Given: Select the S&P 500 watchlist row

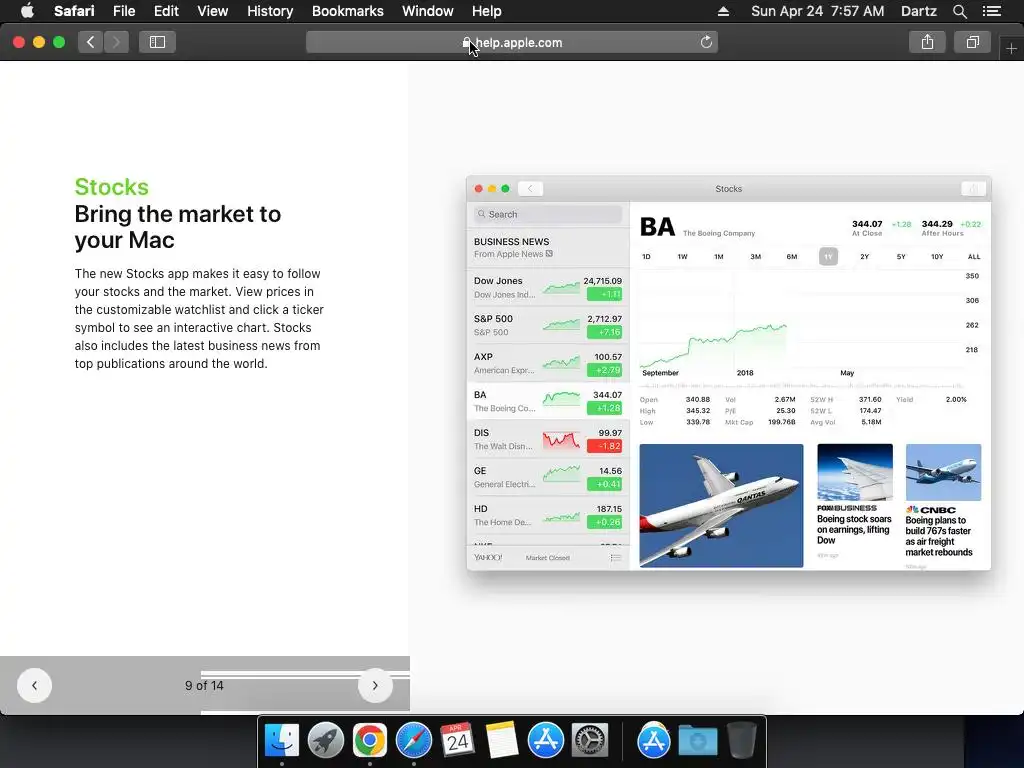Looking at the screenshot, I should click(548, 325).
